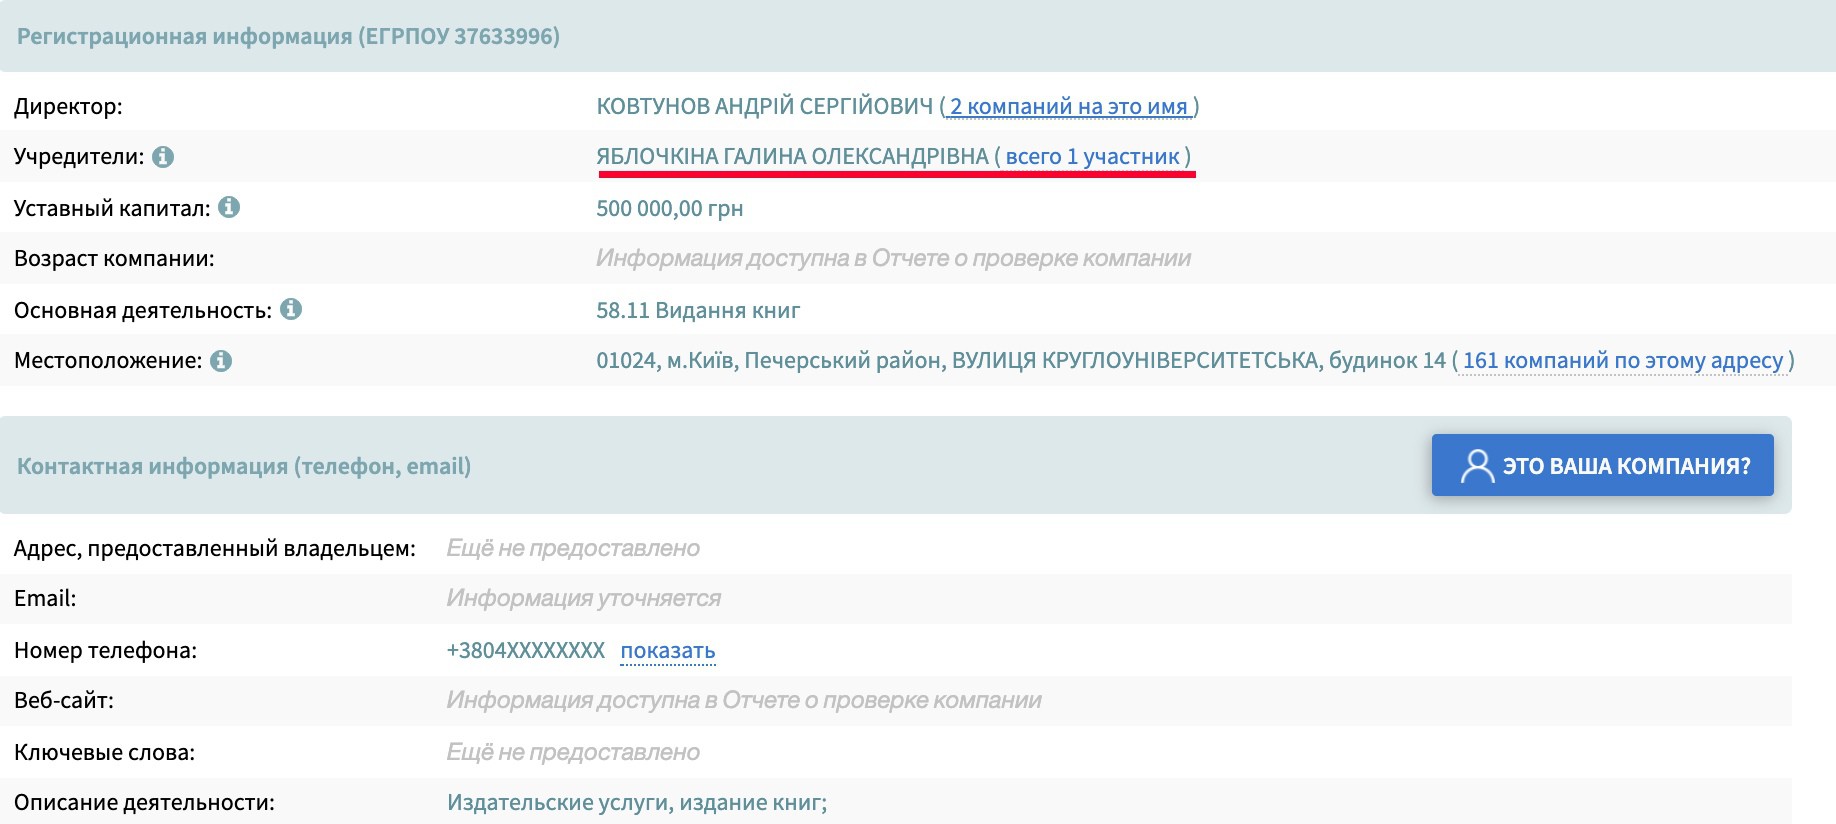The width and height of the screenshot is (1836, 824).
Task: Click the report notice in the Возраст компании row
Action: (x=893, y=259)
